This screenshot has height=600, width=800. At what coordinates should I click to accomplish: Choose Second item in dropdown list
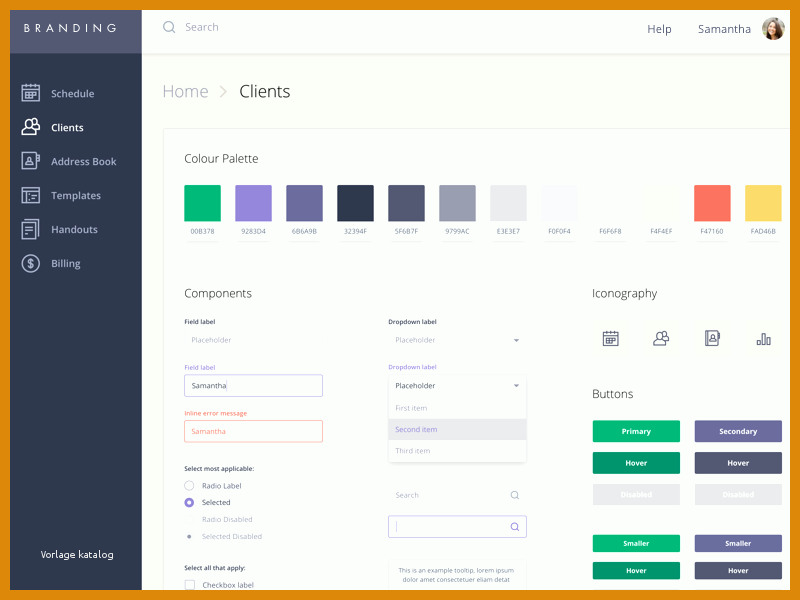pyautogui.click(x=457, y=430)
